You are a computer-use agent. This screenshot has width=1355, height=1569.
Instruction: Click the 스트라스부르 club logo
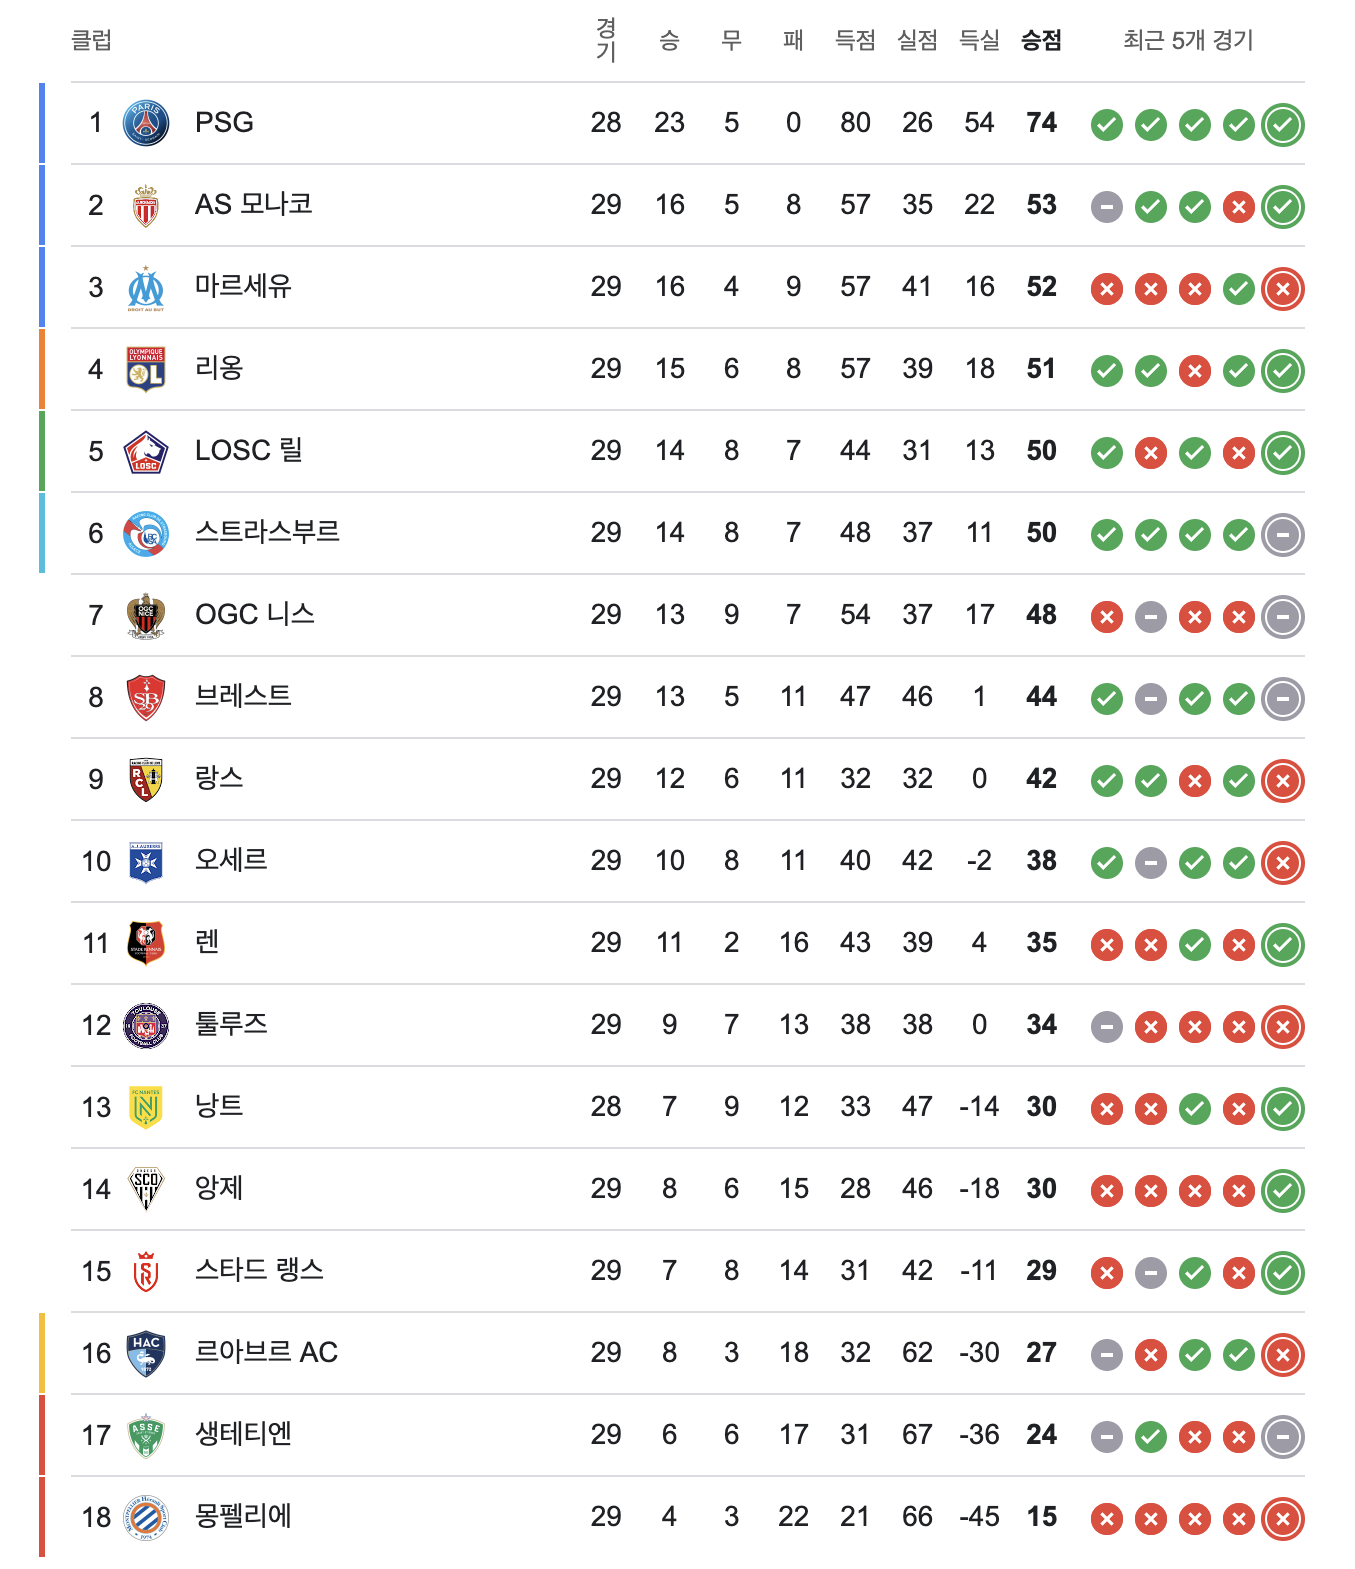(146, 534)
